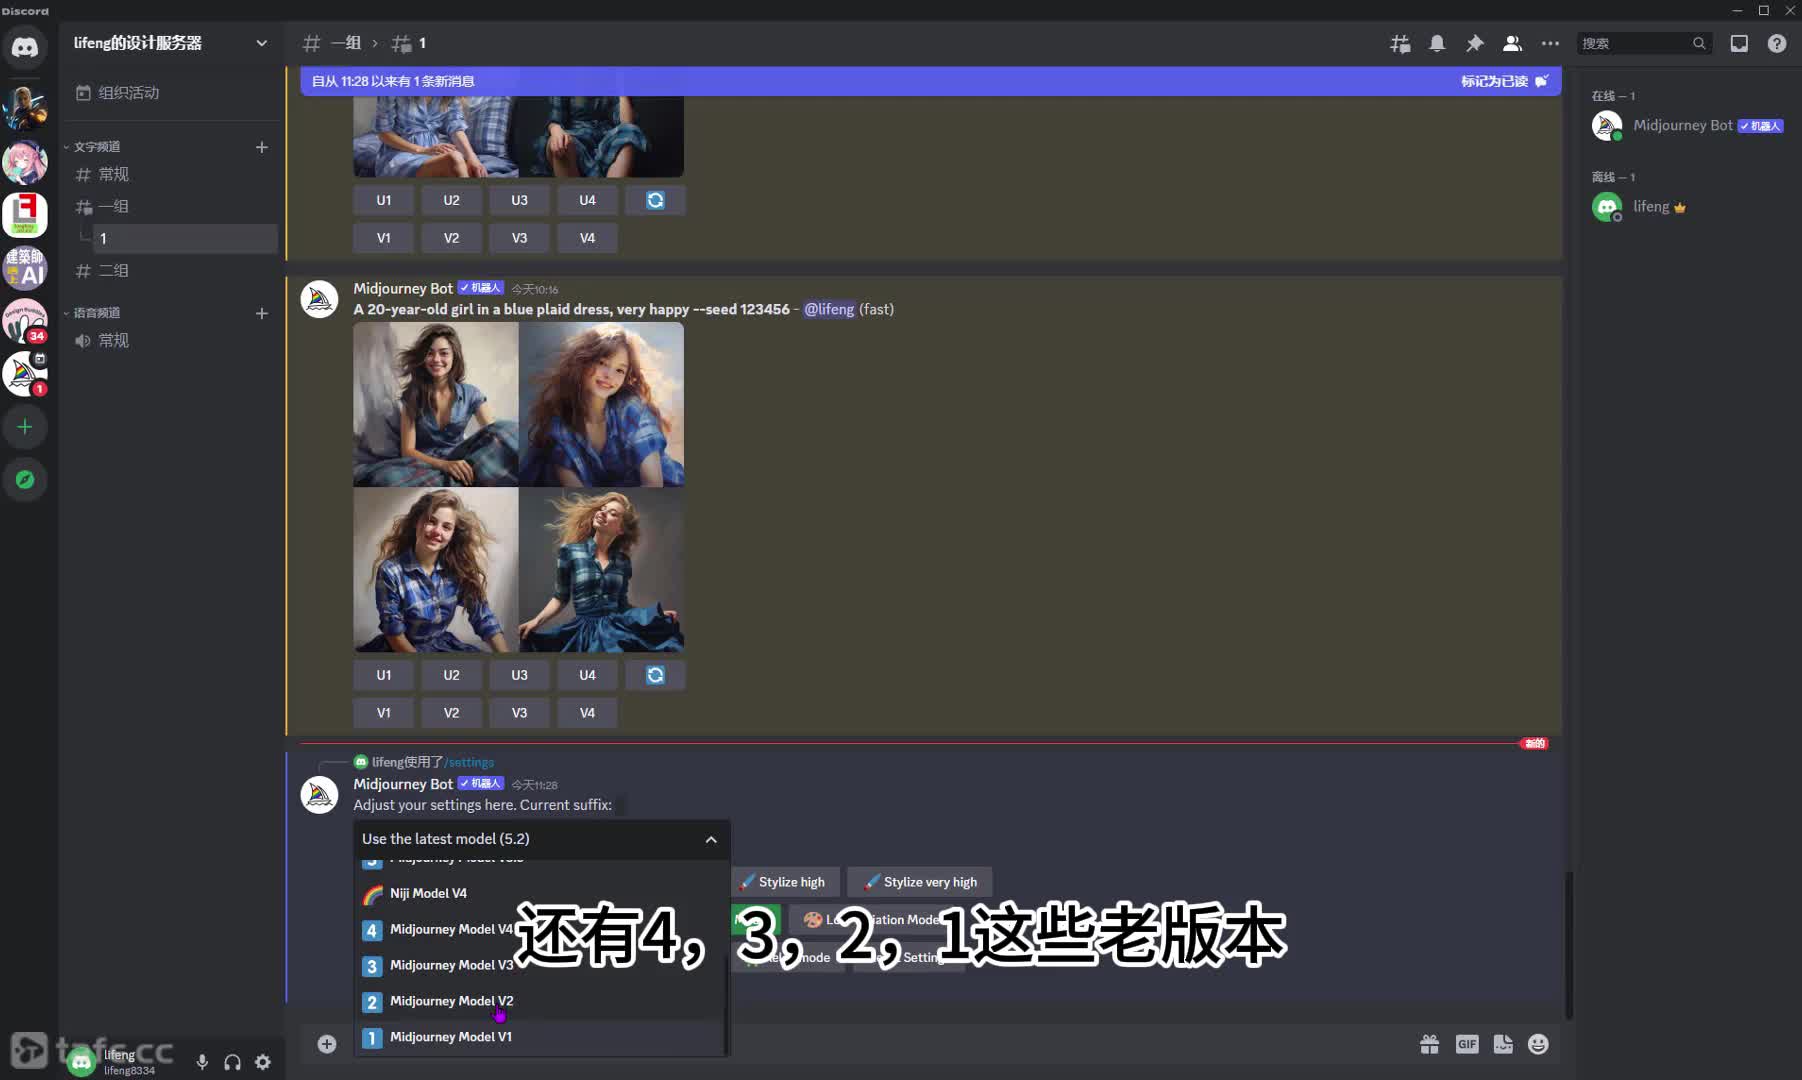The width and height of the screenshot is (1802, 1080).
Task: Choose Midjourney Model V1 option
Action: coord(540,1037)
